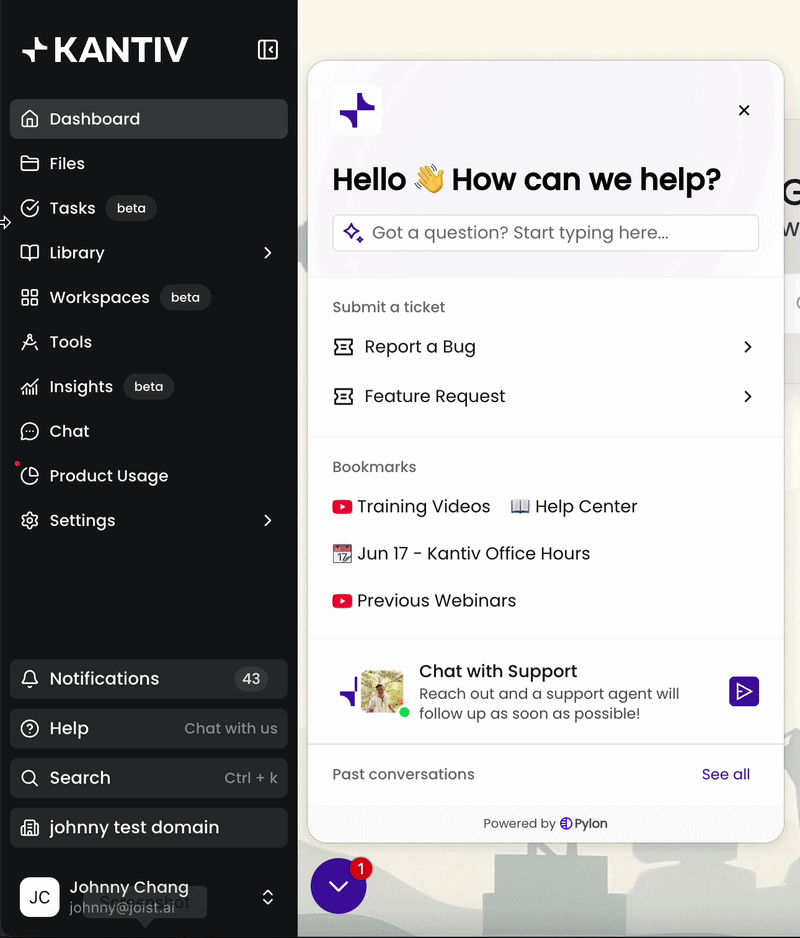Click the Kantiv logo in sidebar
The image size is (800, 938).
click(105, 50)
